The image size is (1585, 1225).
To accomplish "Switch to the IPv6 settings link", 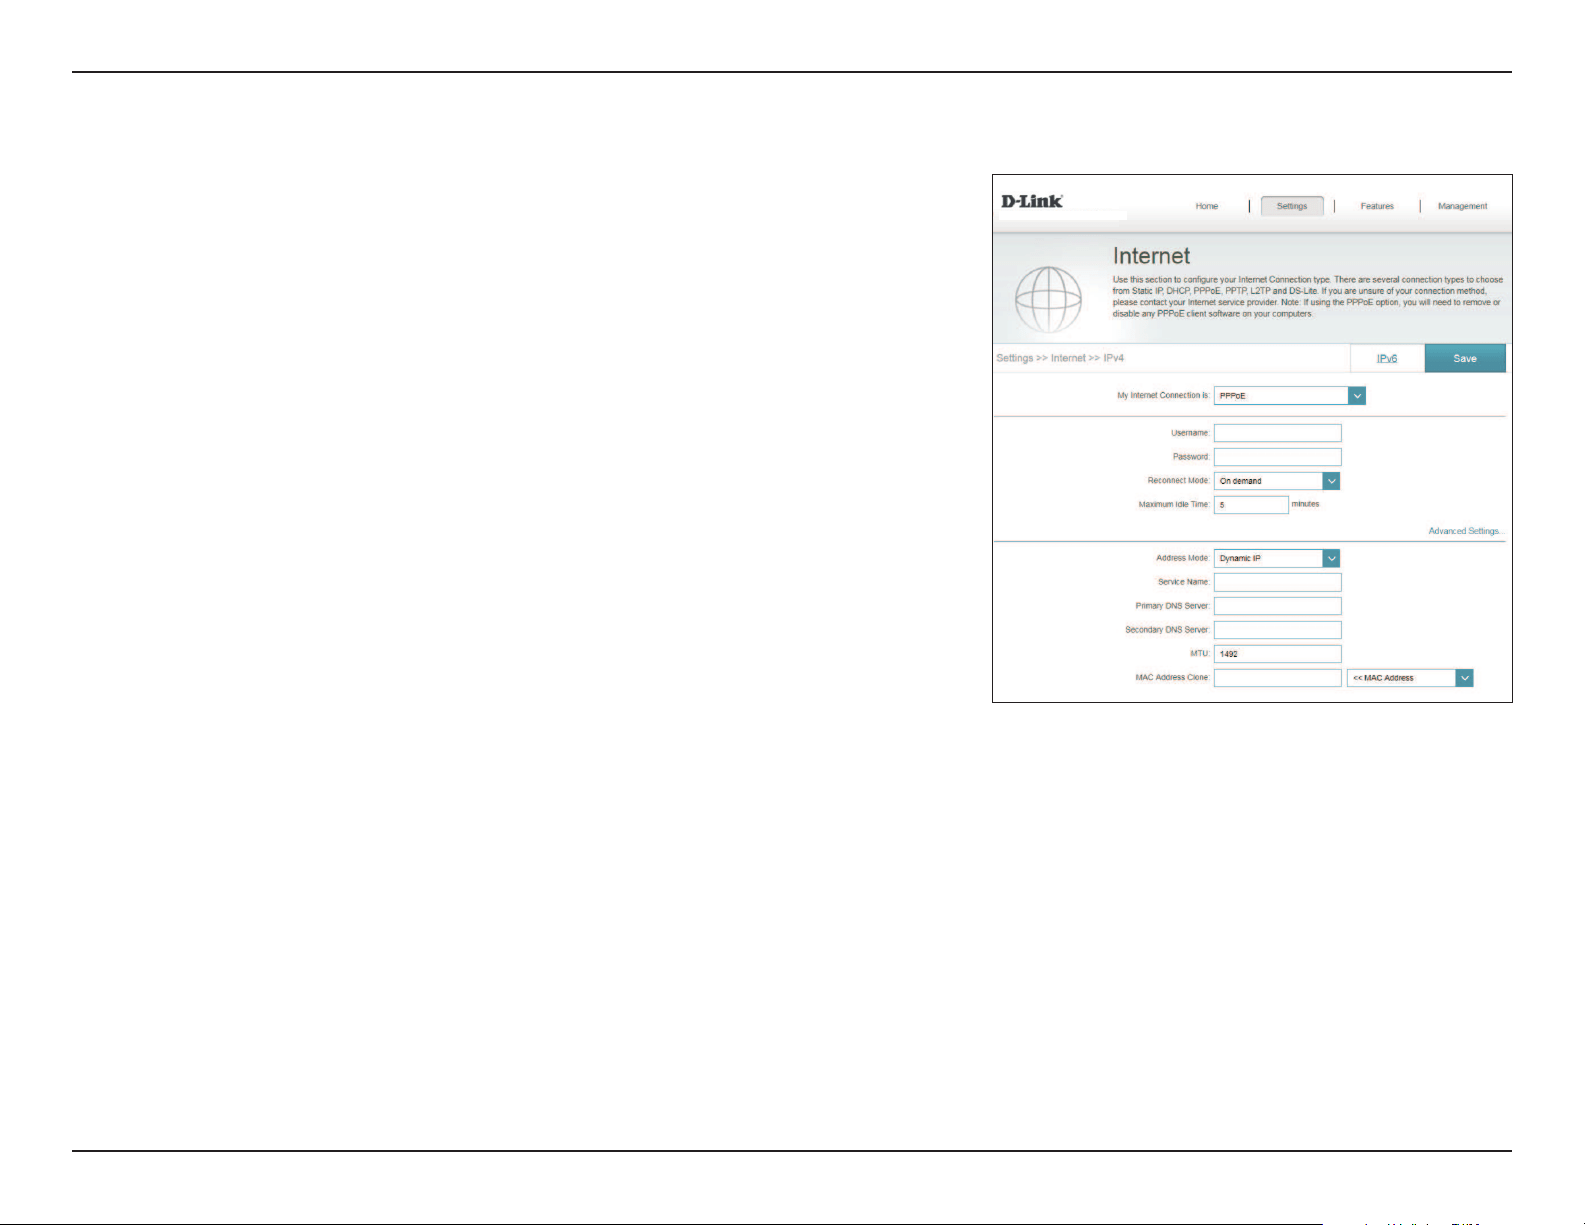I will pyautogui.click(x=1387, y=358).
